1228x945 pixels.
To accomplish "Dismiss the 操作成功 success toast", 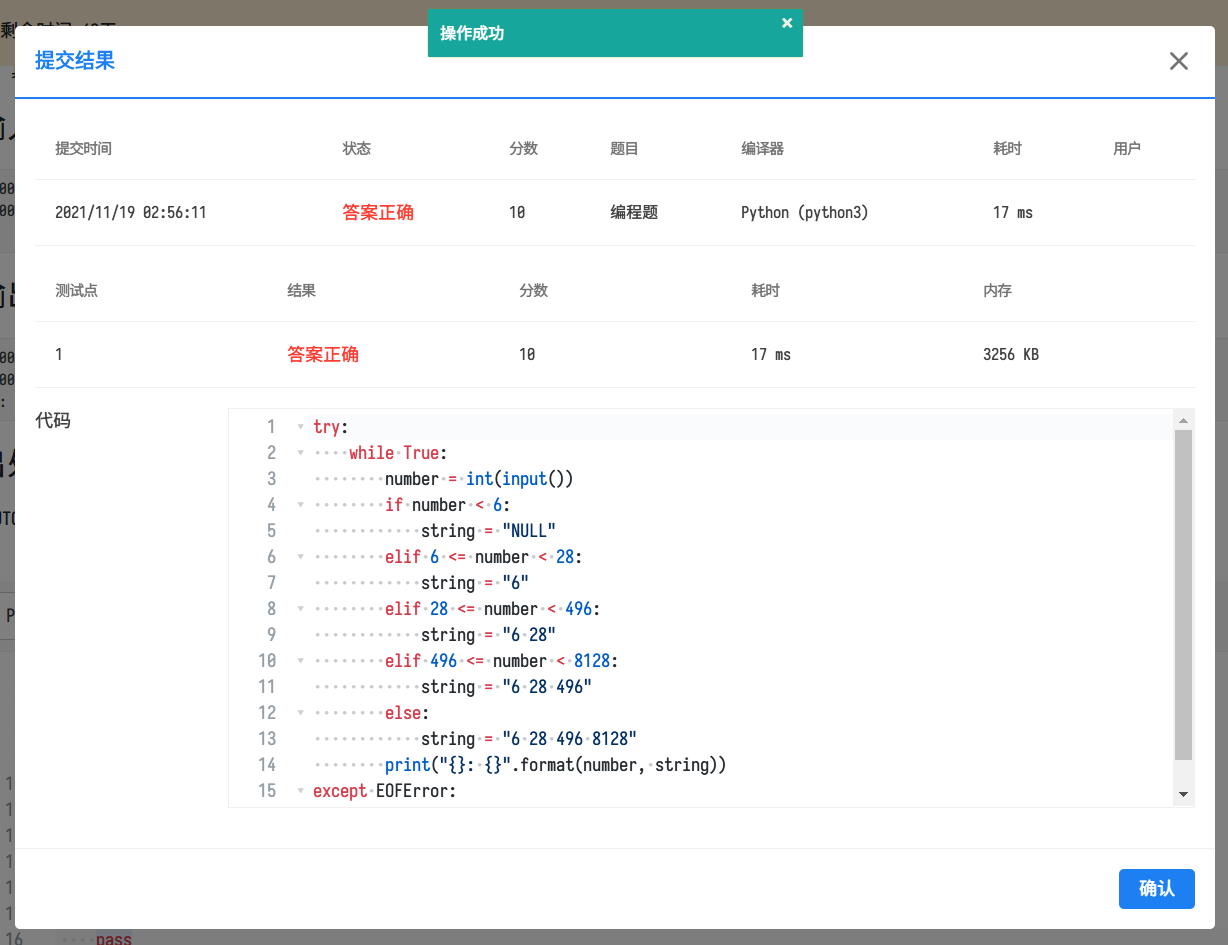I will tap(787, 22).
